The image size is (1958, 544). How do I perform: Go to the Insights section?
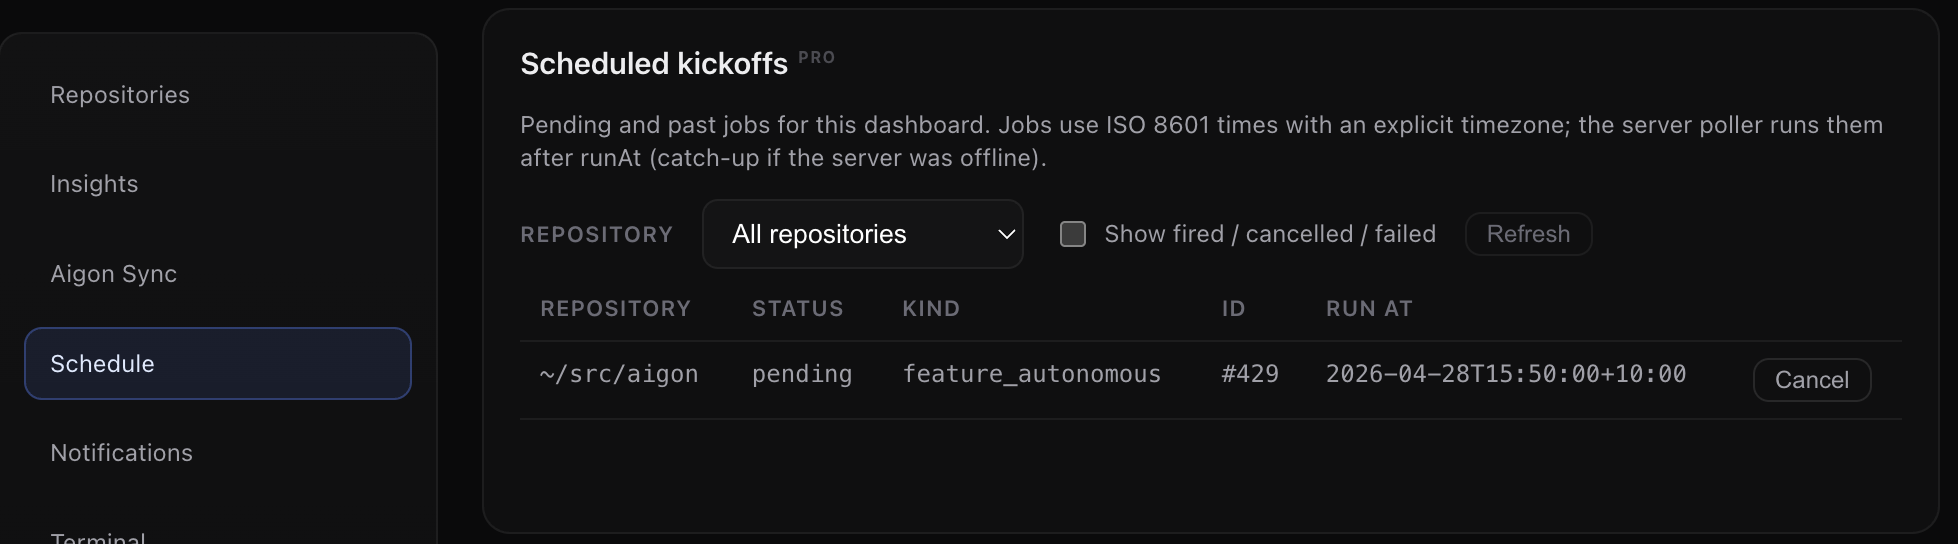(x=94, y=184)
